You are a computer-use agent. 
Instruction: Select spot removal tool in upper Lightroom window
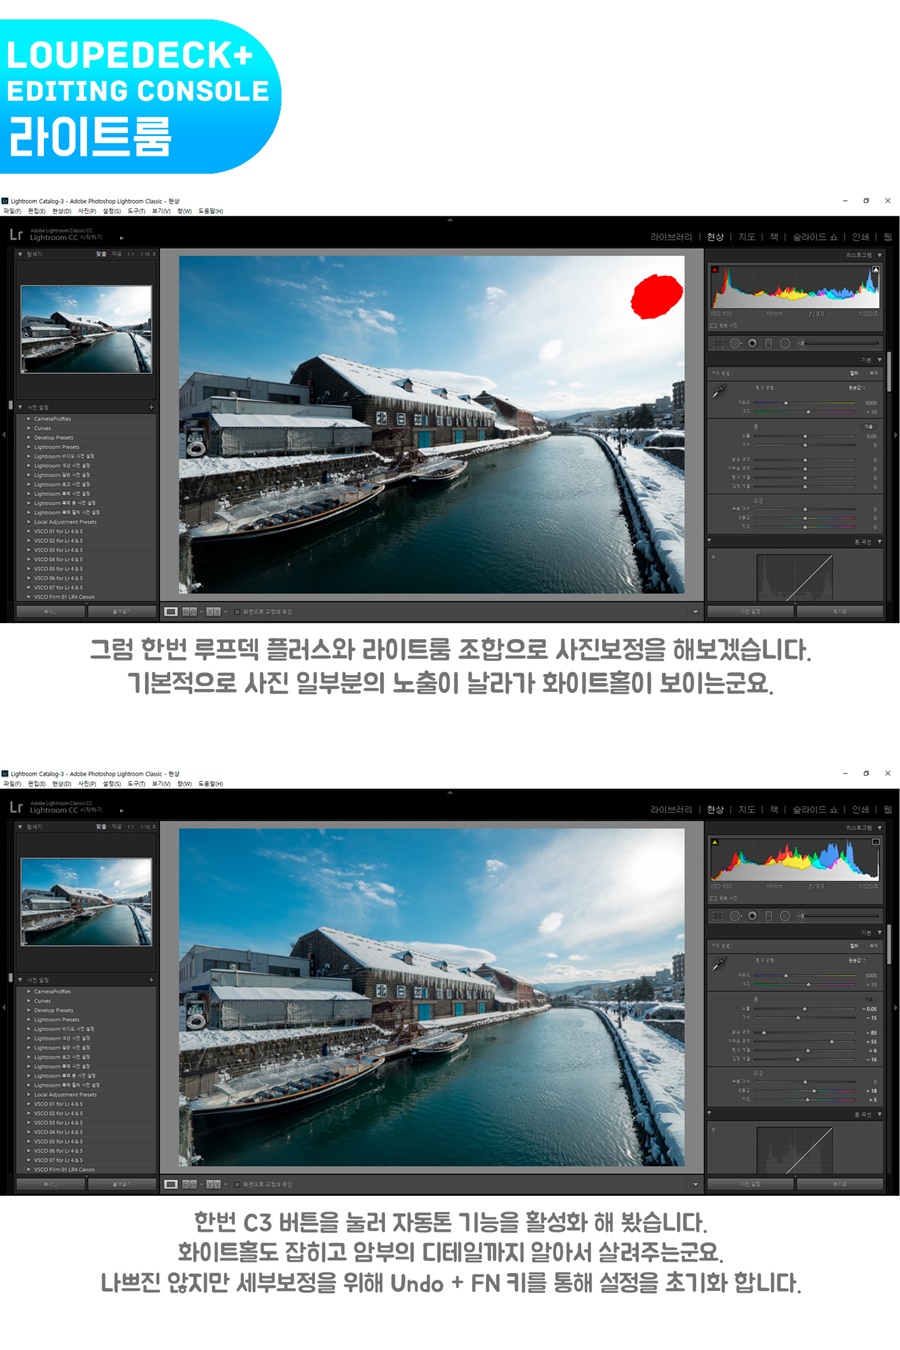pos(735,343)
